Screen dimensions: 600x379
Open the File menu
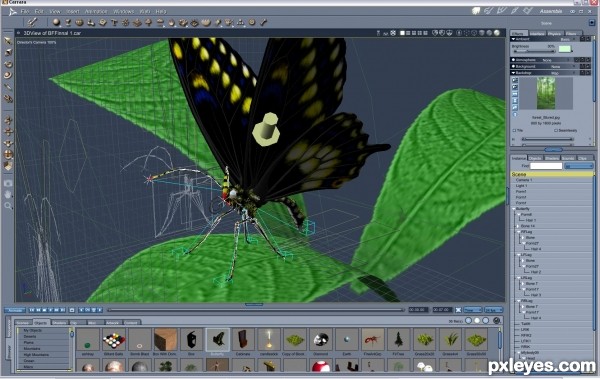click(x=25, y=11)
